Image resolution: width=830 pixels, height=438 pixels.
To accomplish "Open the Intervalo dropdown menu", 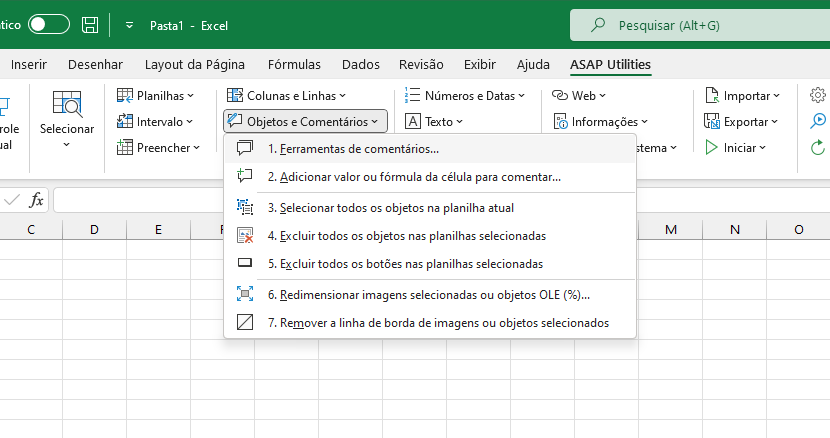I will click(x=155, y=121).
